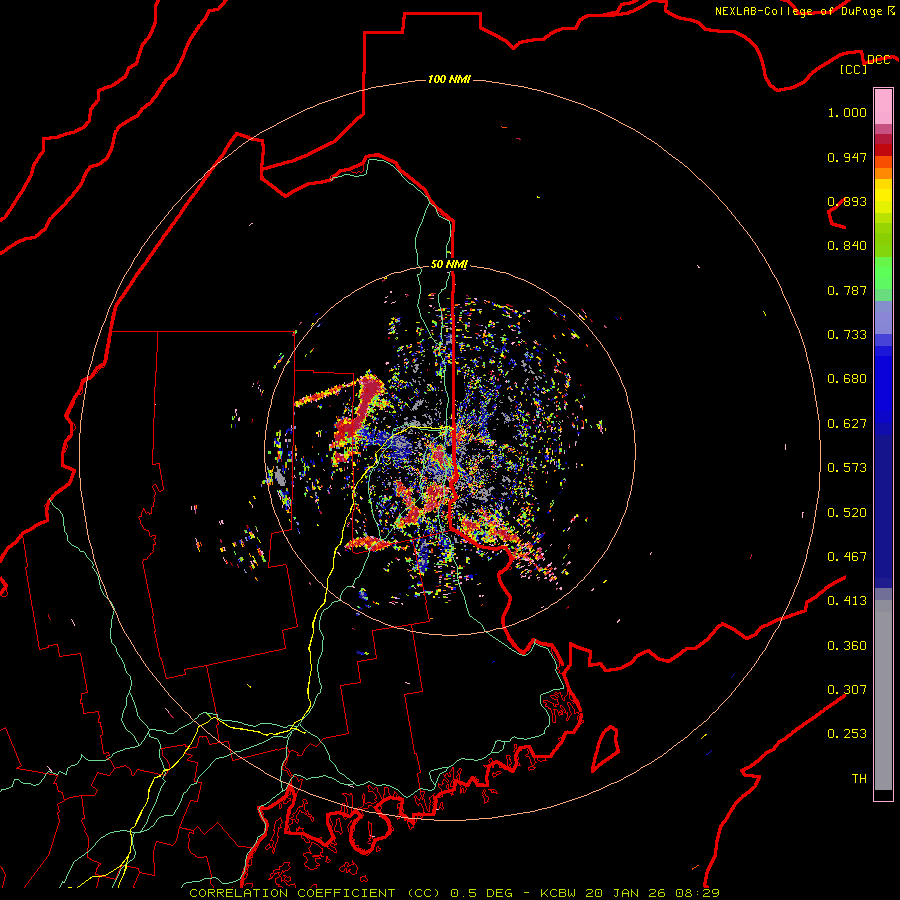The height and width of the screenshot is (900, 900).
Task: Pick the pink segment of the color bar
Action: coord(883,106)
